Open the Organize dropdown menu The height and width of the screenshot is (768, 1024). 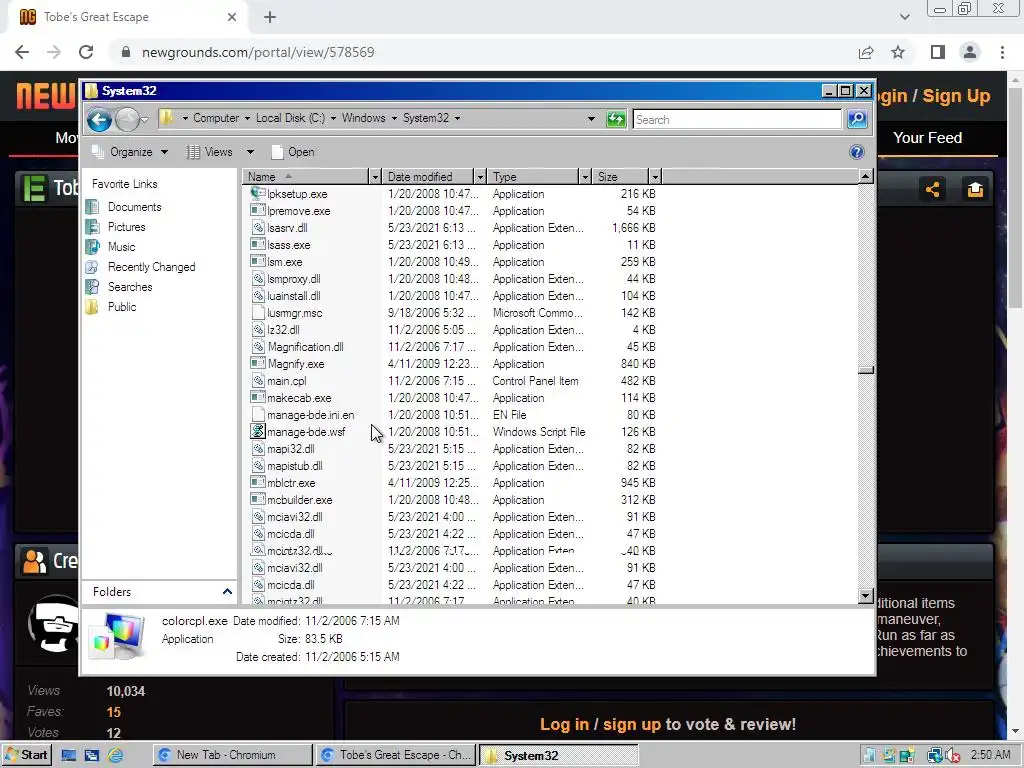(x=130, y=152)
